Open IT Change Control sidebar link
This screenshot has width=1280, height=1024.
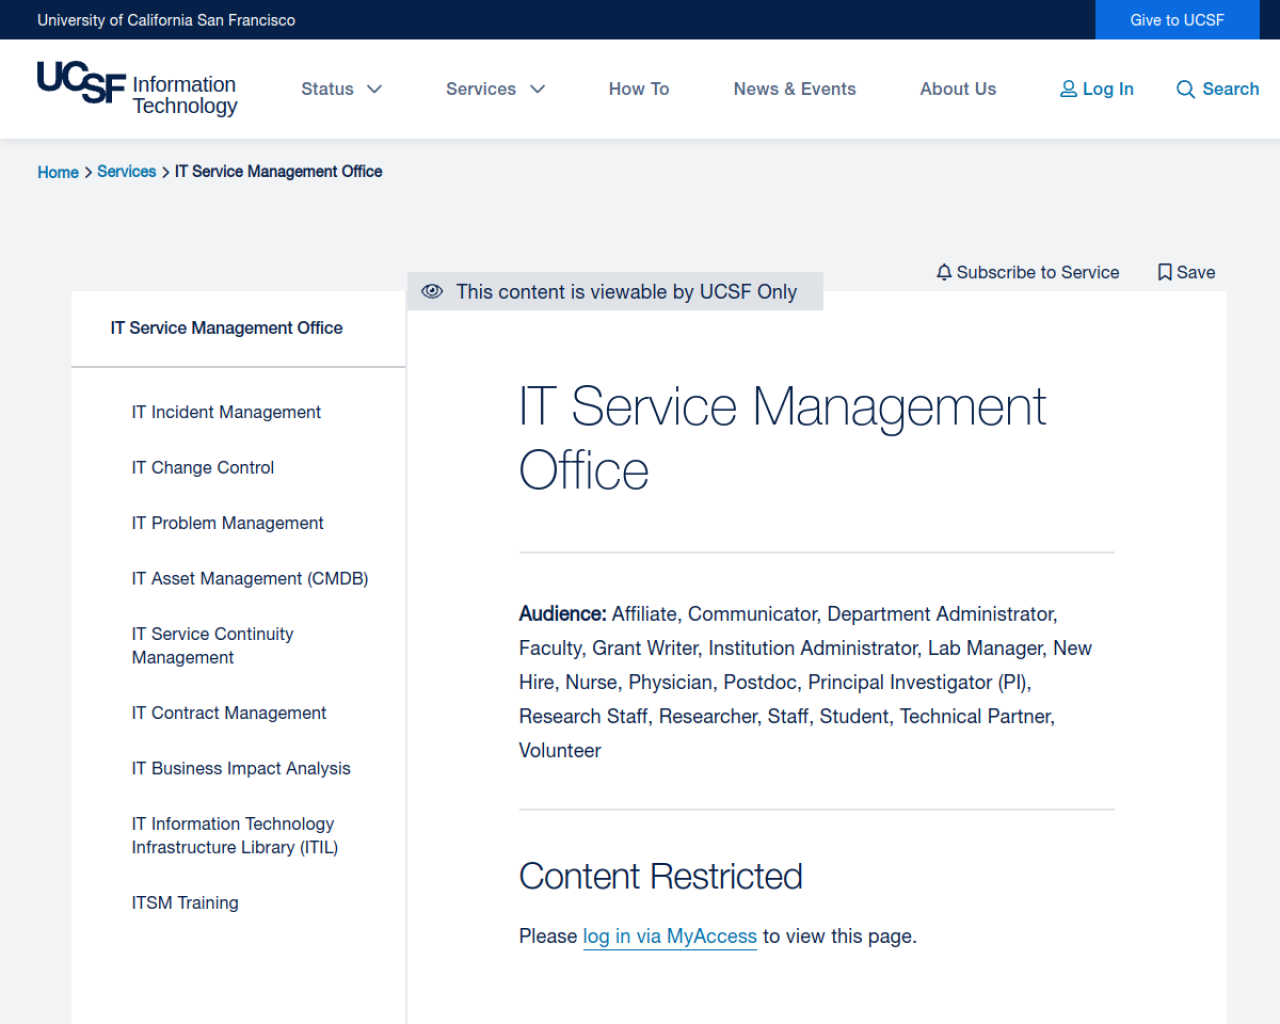[x=203, y=467]
